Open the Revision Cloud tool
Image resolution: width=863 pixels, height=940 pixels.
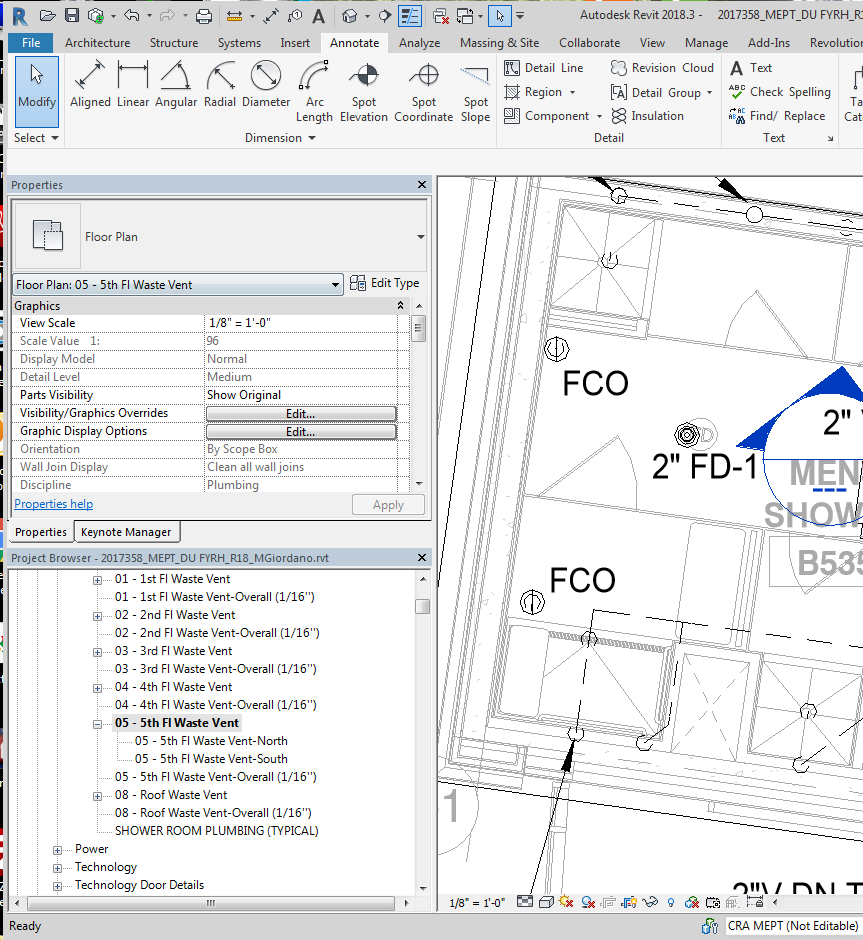tap(662, 68)
